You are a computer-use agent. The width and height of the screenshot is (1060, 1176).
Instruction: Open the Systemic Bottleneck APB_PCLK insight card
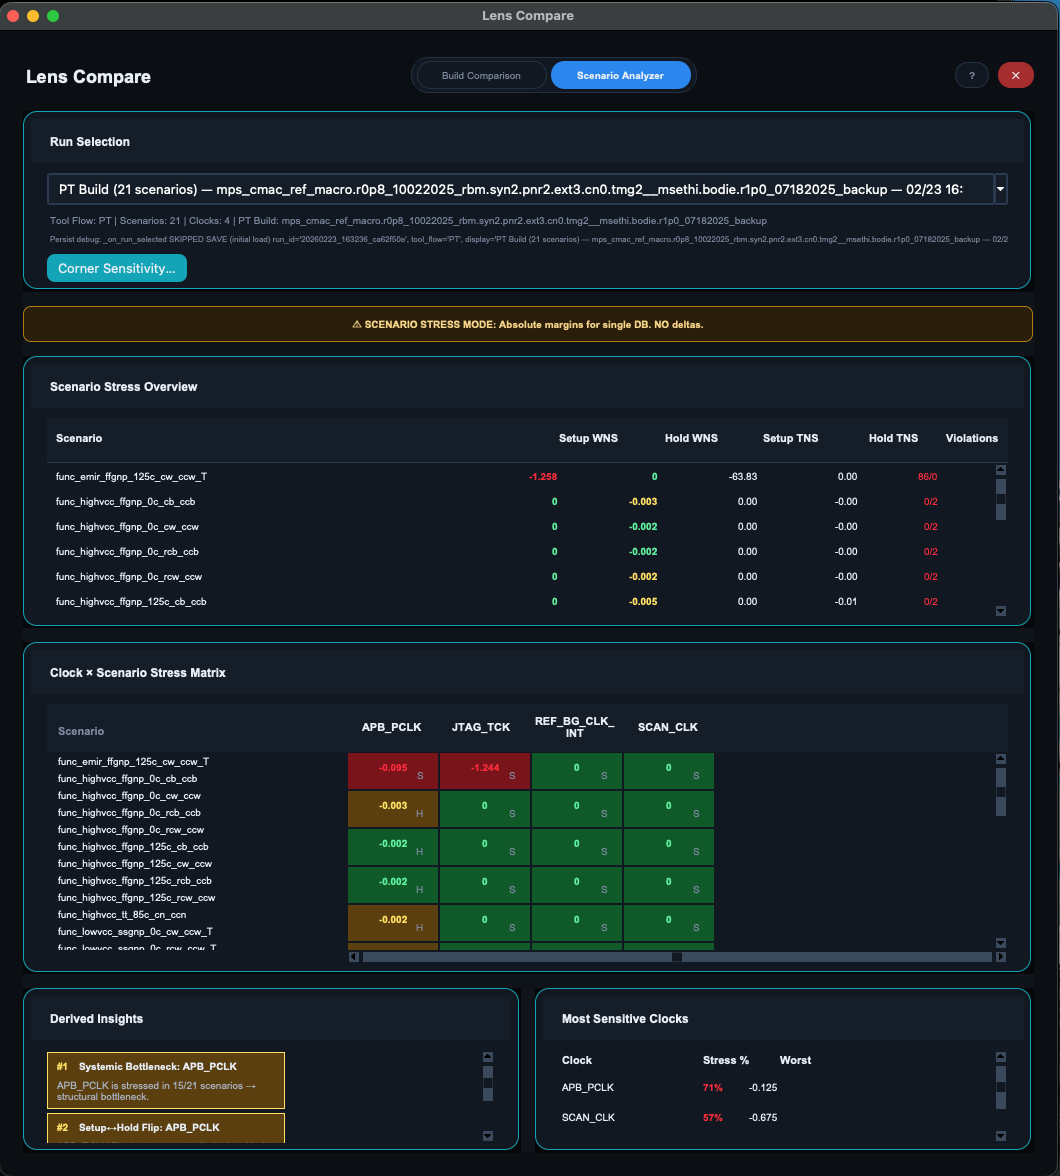click(165, 1080)
